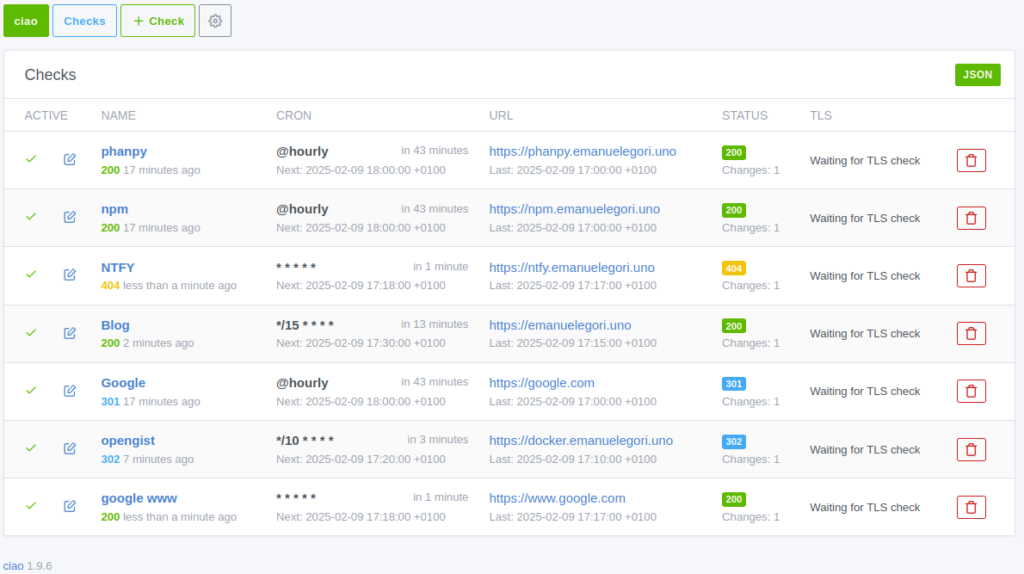The width and height of the screenshot is (1024, 574).
Task: Click the 302 status badge for opengist
Action: point(733,441)
